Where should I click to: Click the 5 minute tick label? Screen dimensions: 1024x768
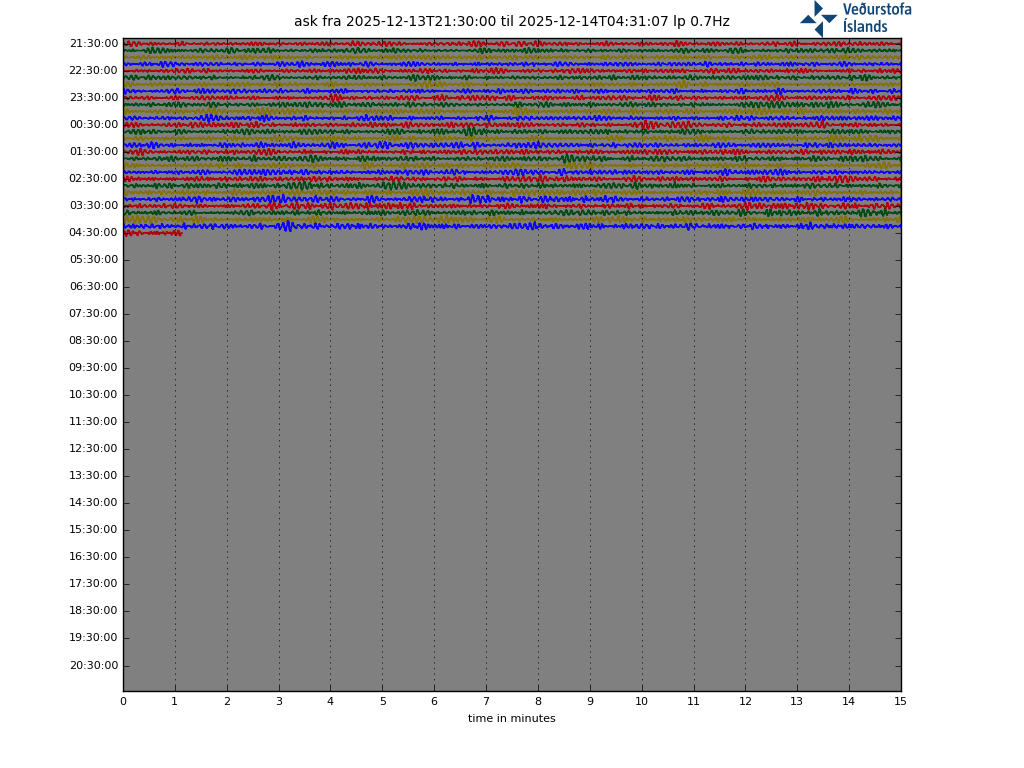382,702
